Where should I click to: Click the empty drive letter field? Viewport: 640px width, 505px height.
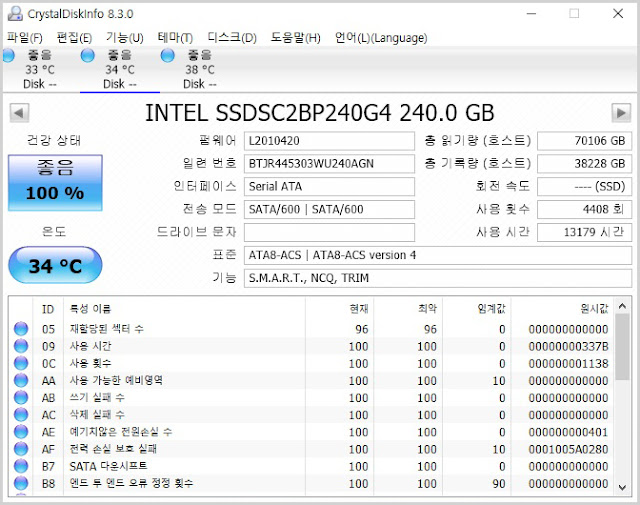[329, 232]
